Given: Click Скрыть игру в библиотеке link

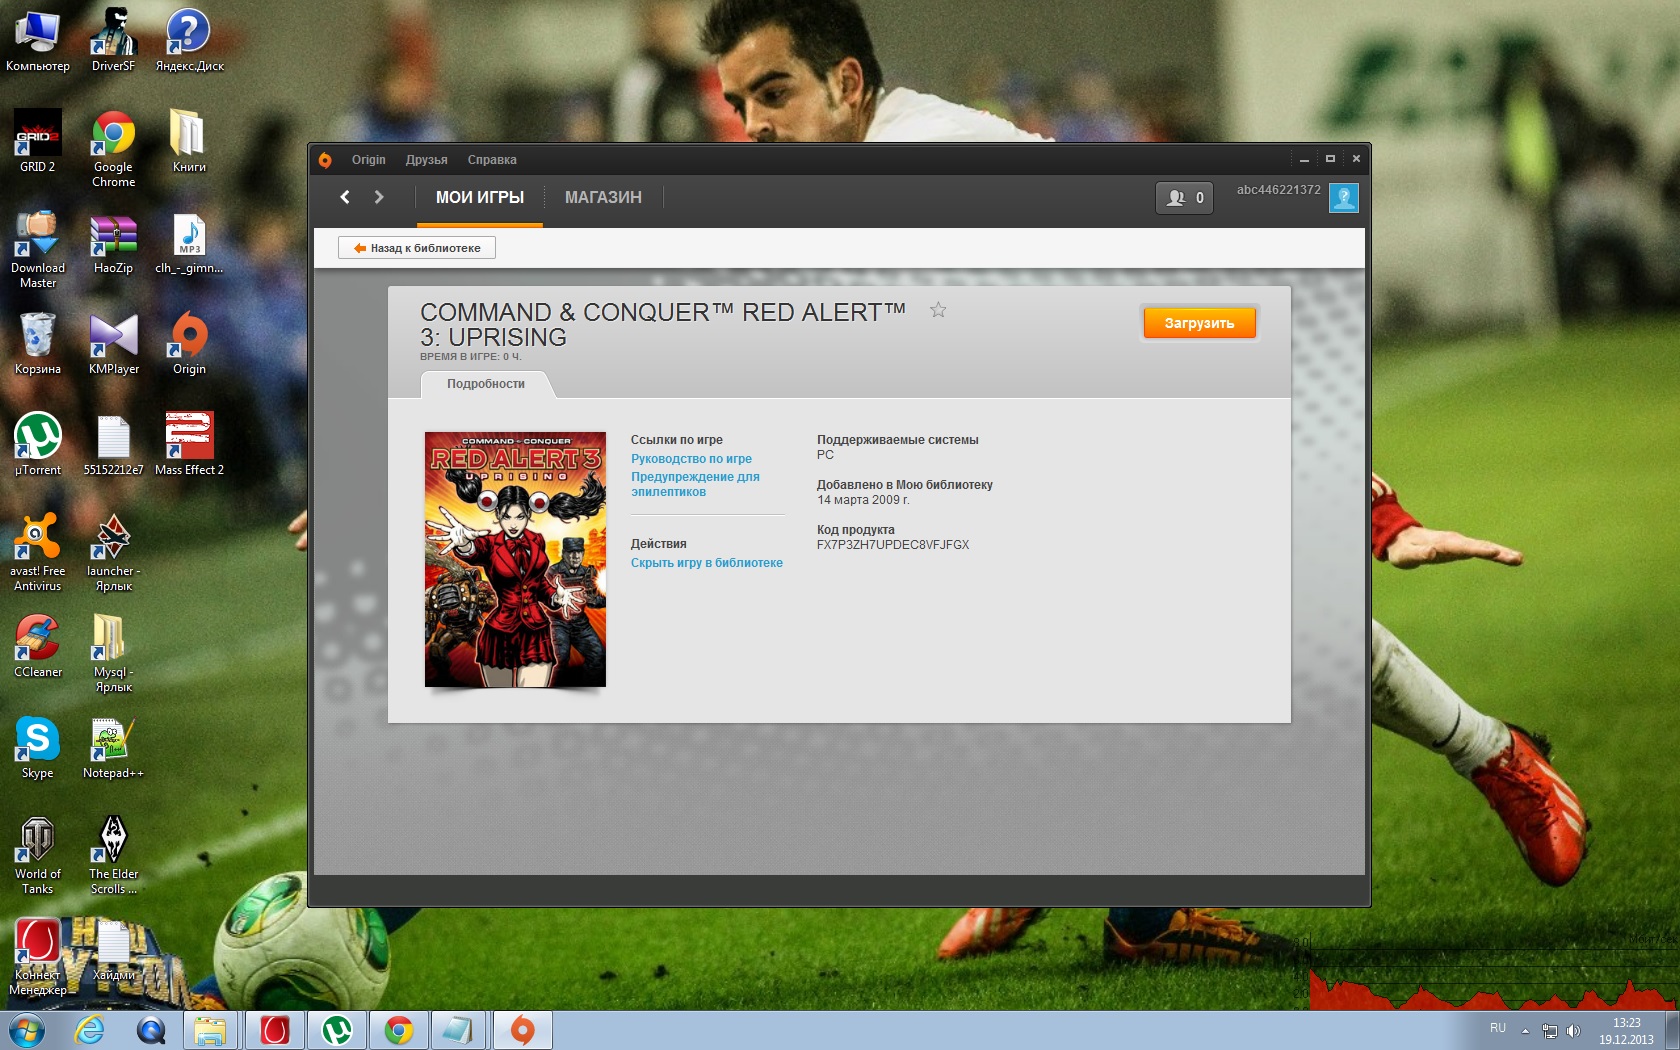Looking at the screenshot, I should (x=707, y=563).
